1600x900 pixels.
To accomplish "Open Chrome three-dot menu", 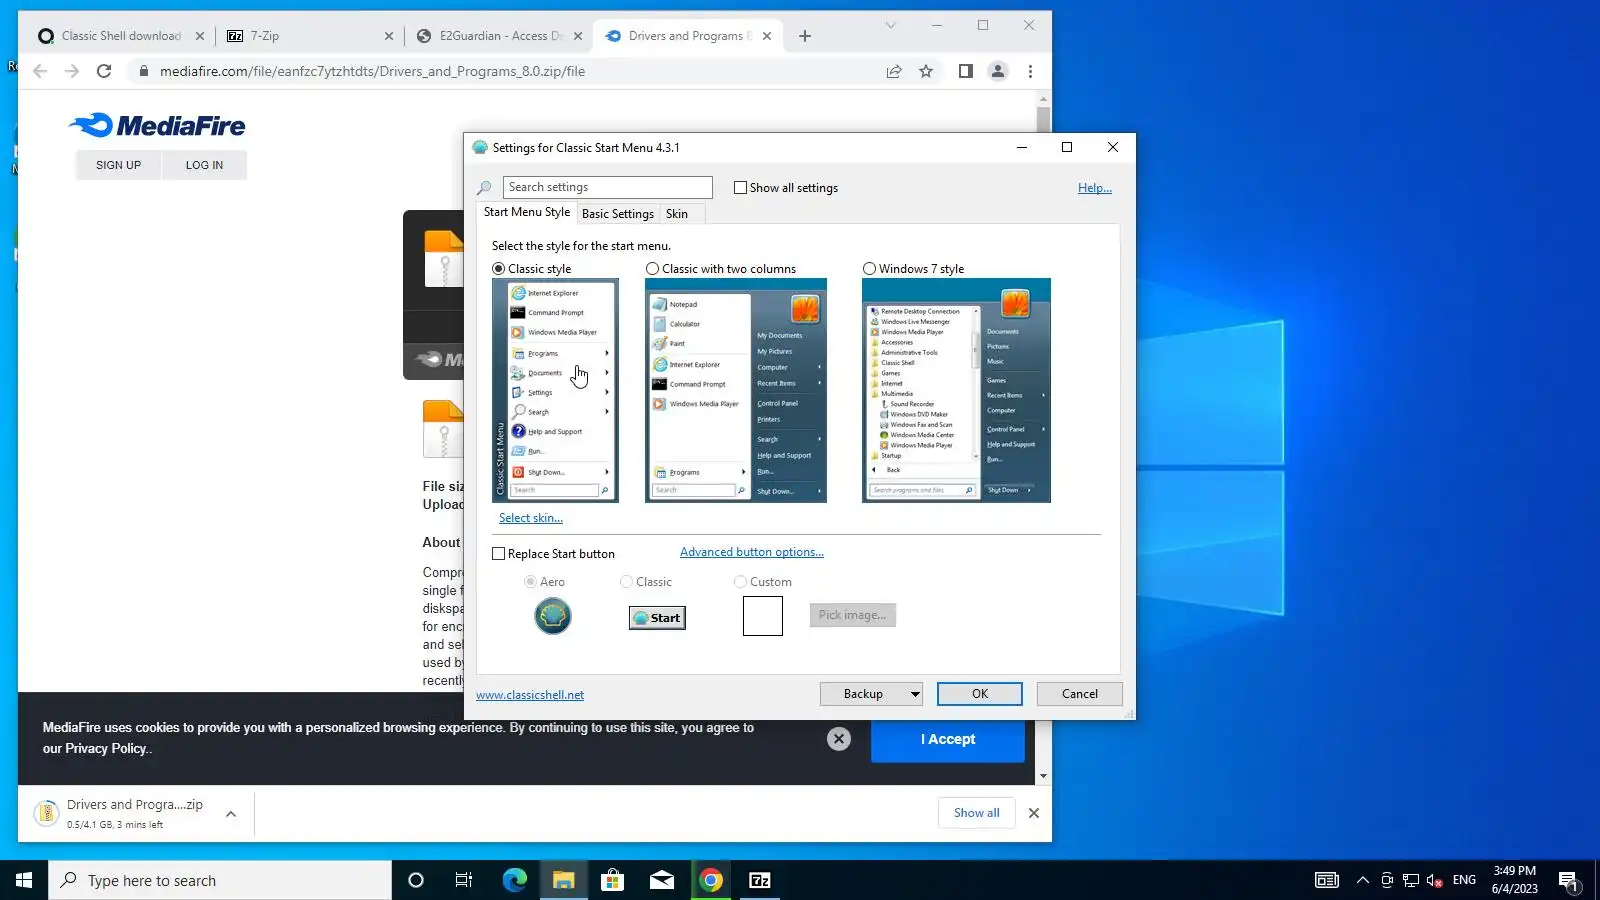I will [1030, 71].
